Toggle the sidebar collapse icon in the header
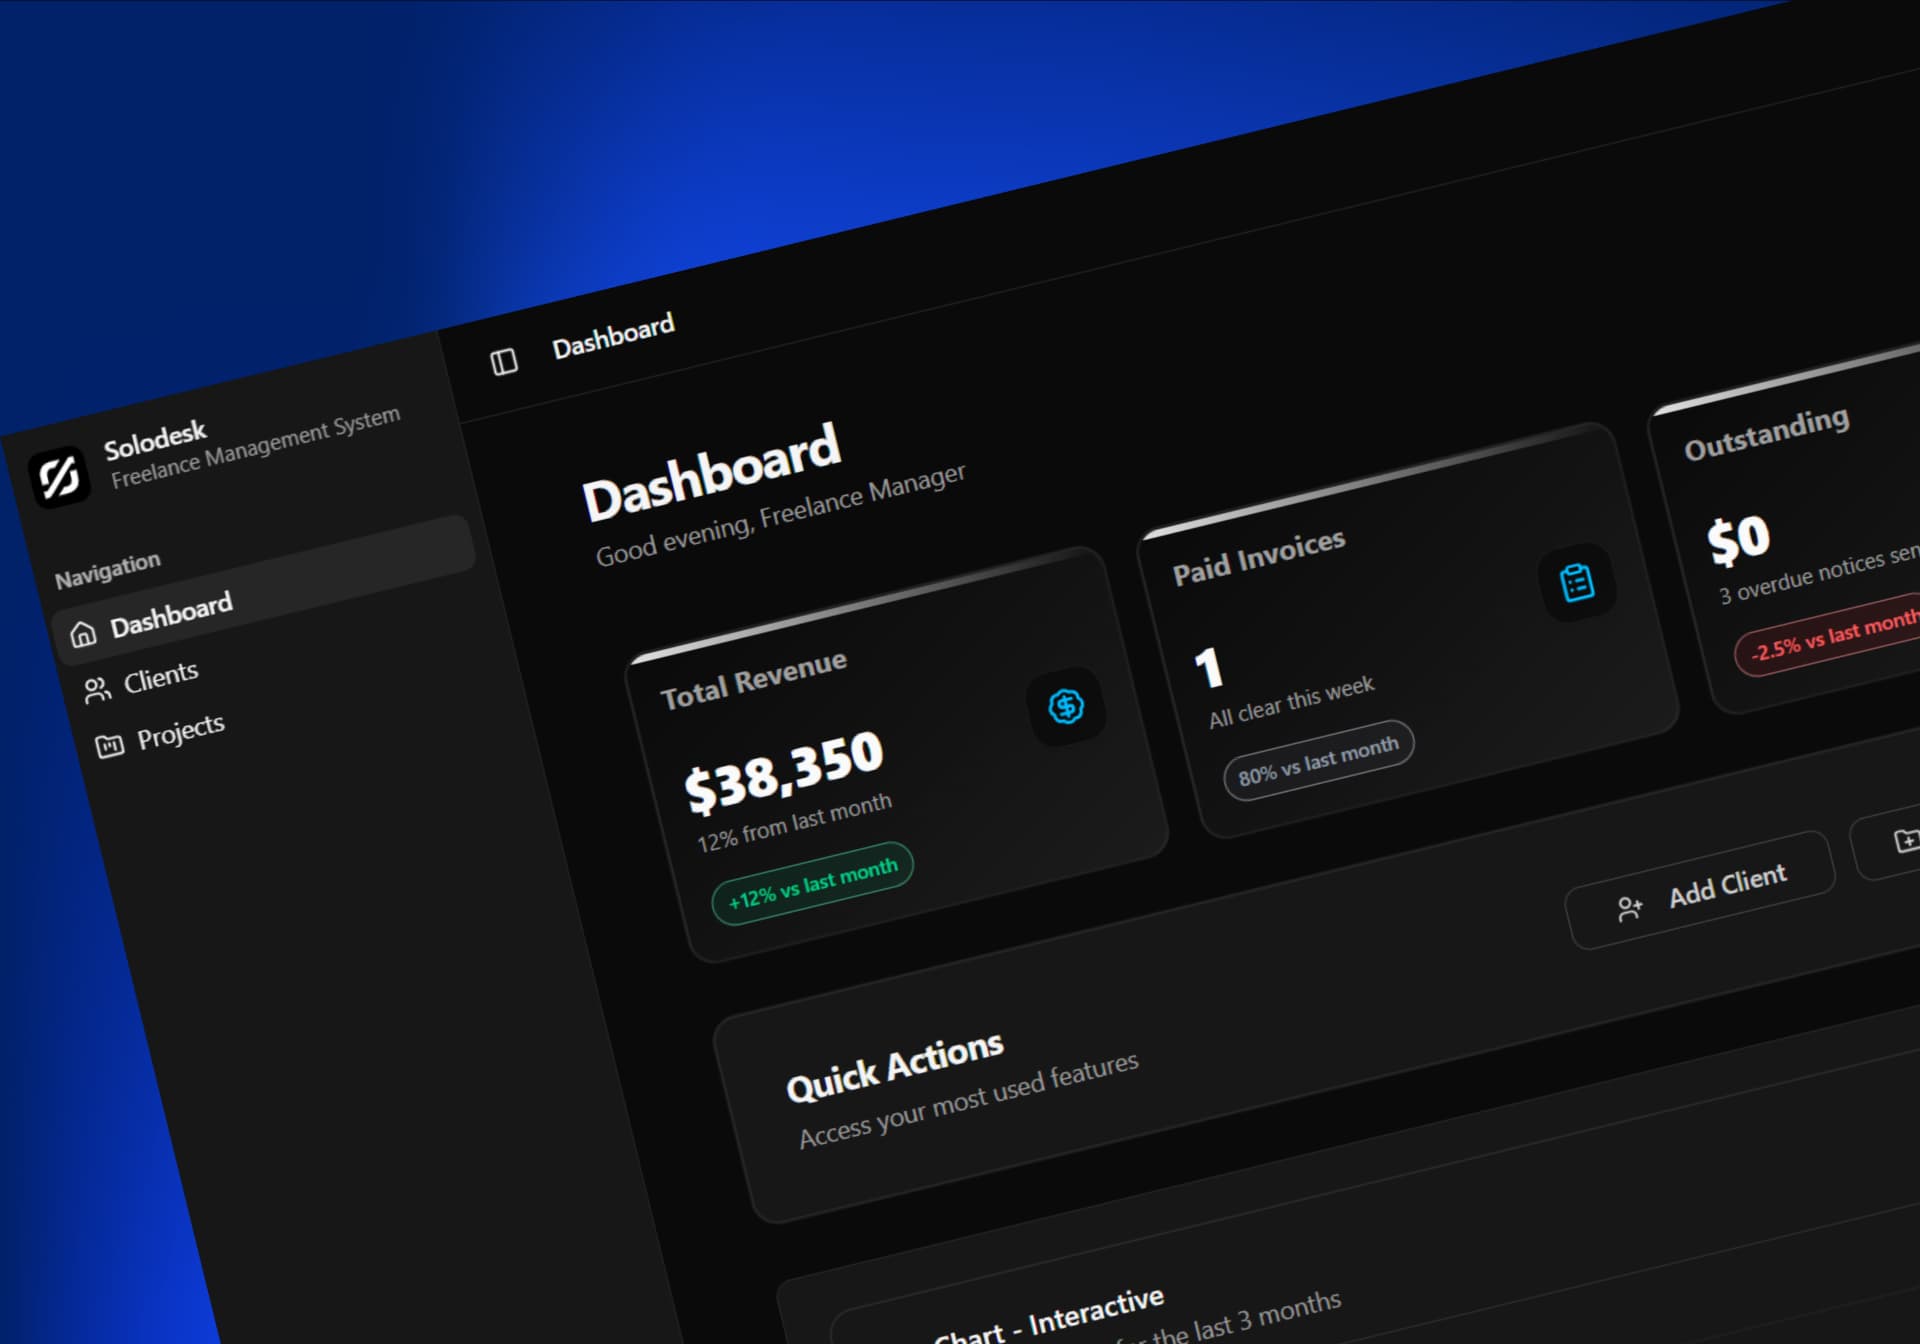 503,361
